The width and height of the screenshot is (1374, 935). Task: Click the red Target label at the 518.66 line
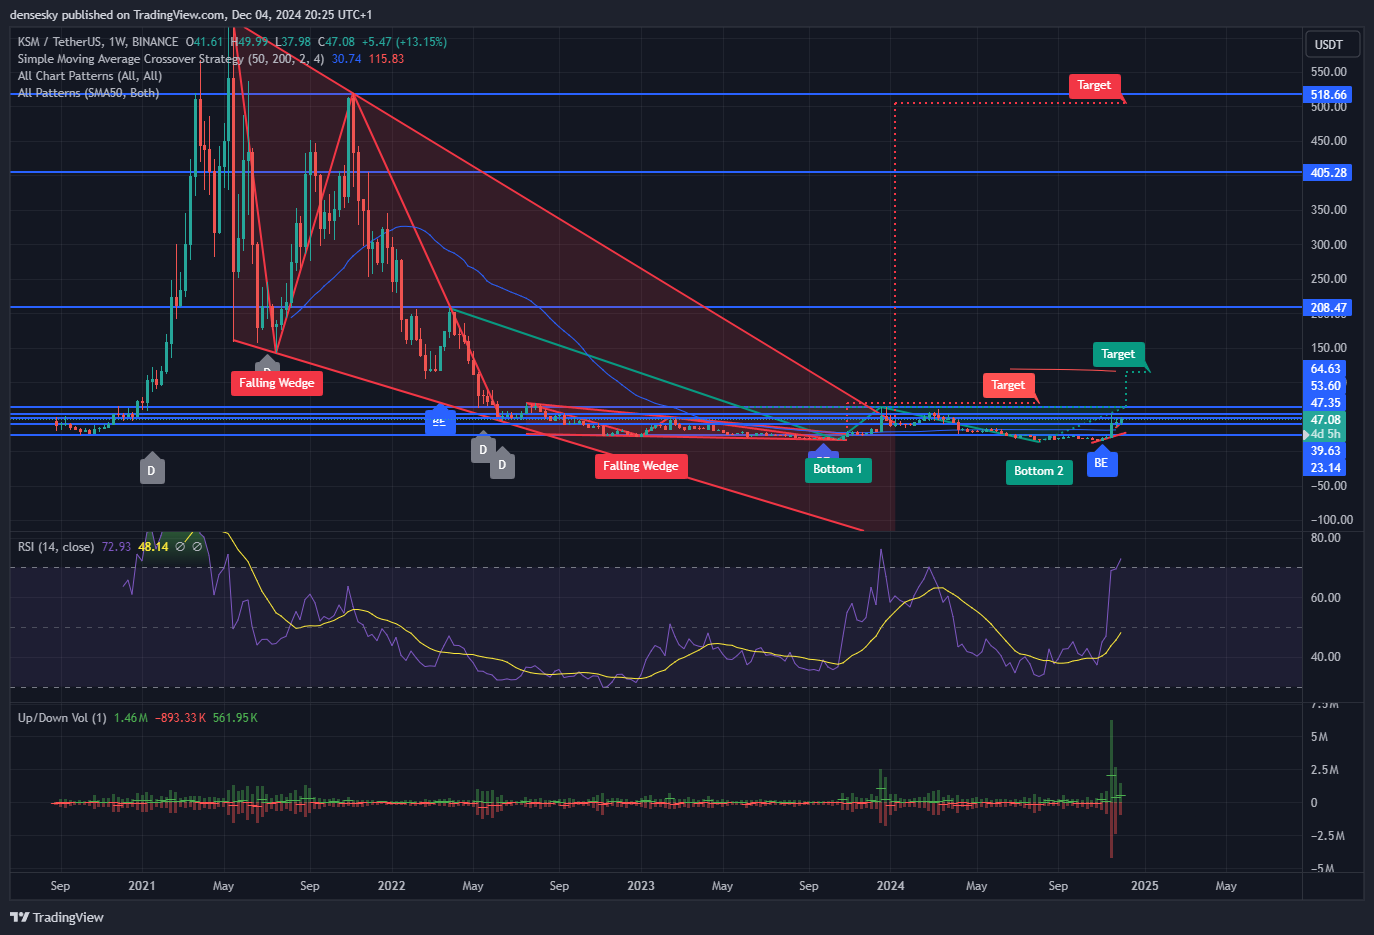coord(1094,86)
